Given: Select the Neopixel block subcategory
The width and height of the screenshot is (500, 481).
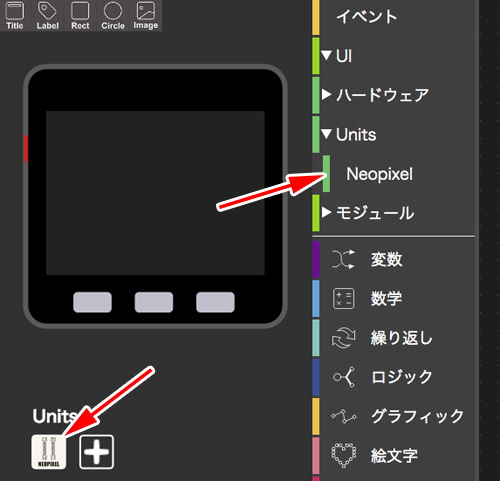Looking at the screenshot, I should pos(379,174).
